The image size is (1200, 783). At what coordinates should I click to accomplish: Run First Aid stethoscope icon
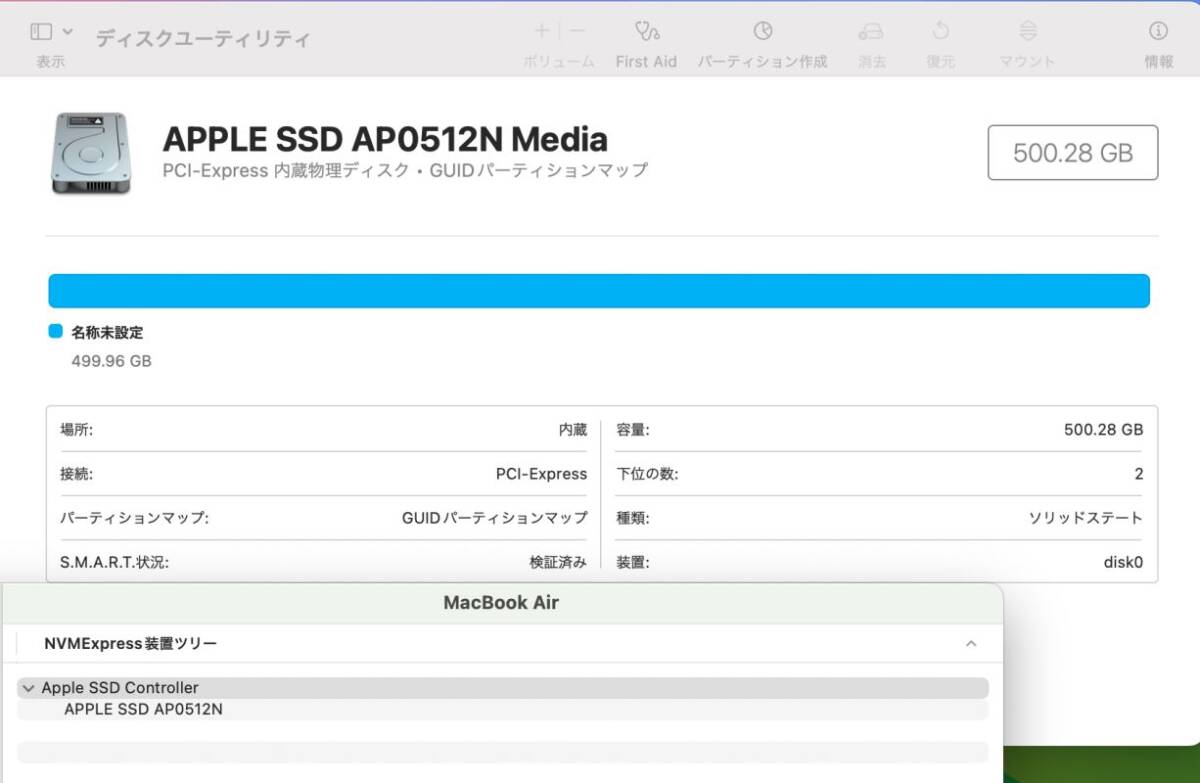[646, 31]
